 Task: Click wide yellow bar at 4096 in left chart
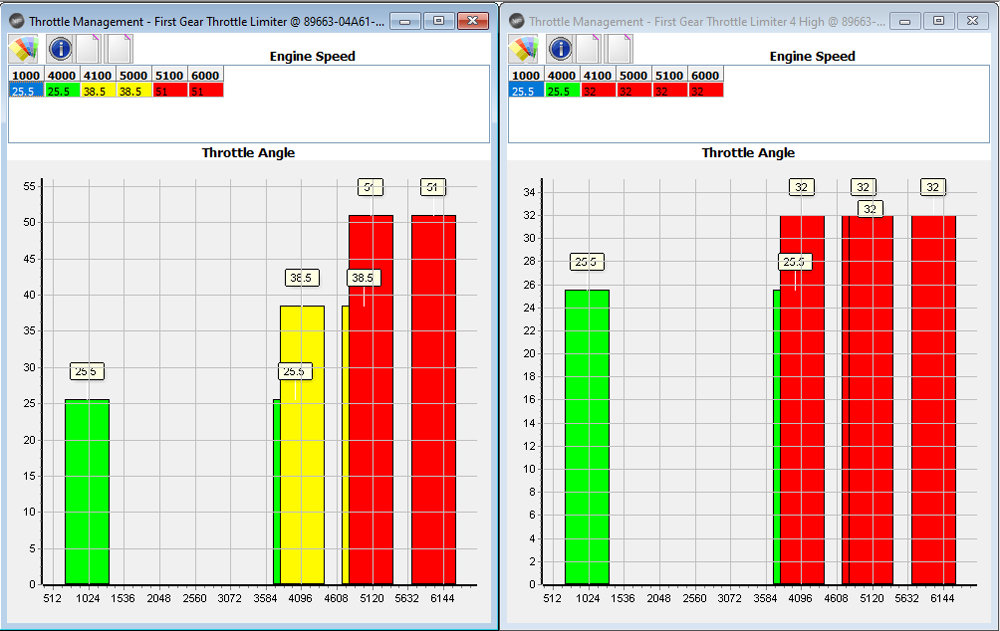pyautogui.click(x=302, y=445)
